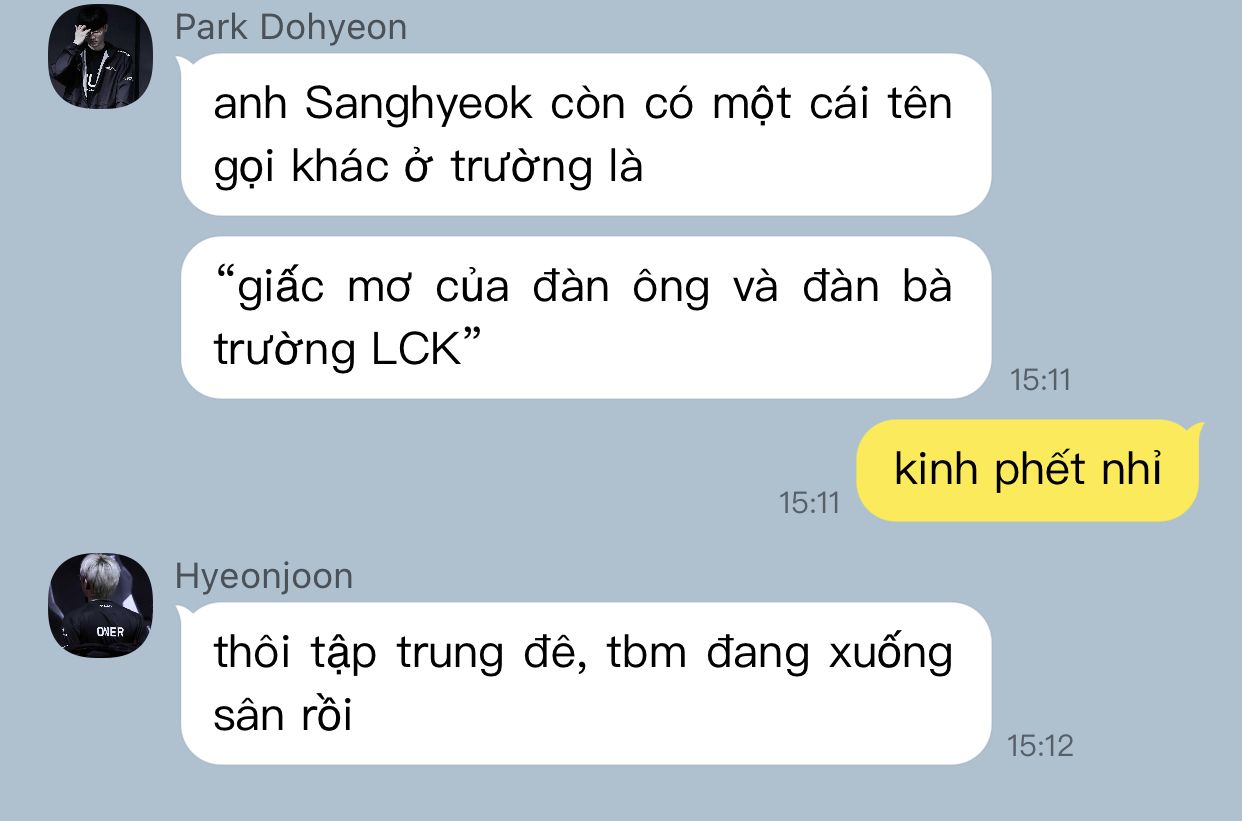Open Park Dohyeon's profile avatar
1242x821 pixels.
coord(101,57)
